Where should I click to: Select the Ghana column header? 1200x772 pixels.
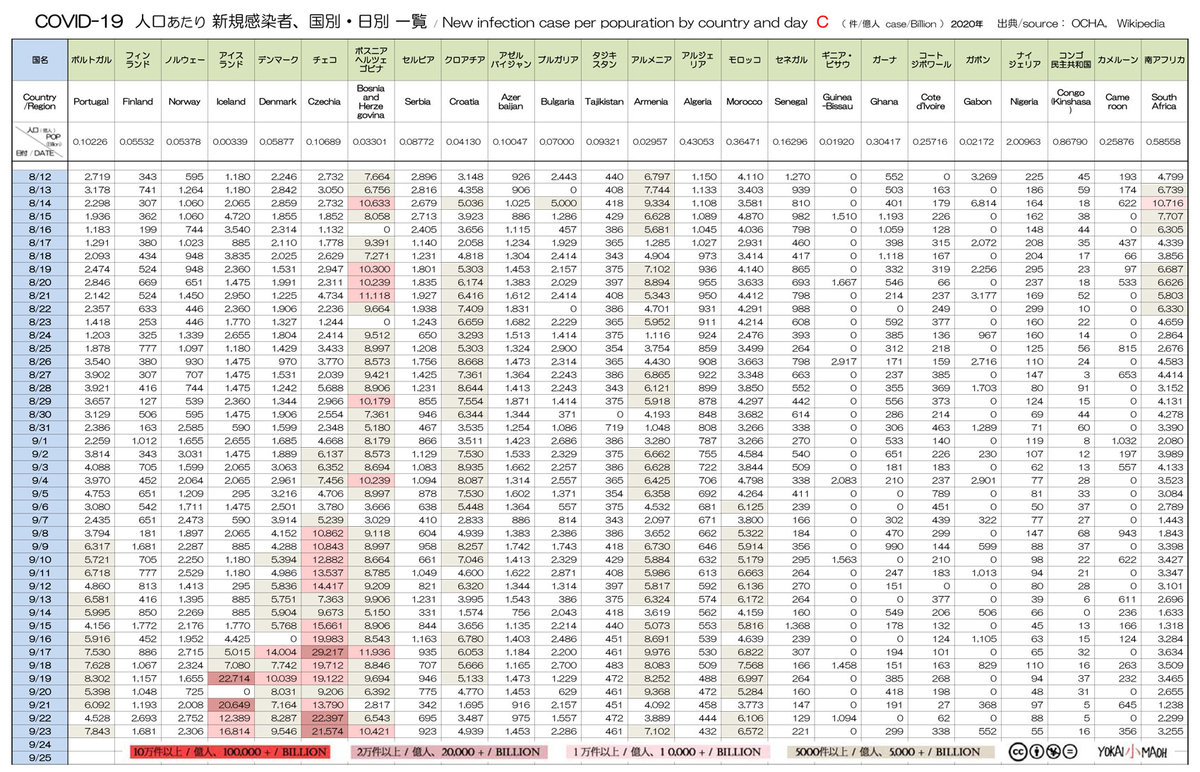(x=884, y=101)
